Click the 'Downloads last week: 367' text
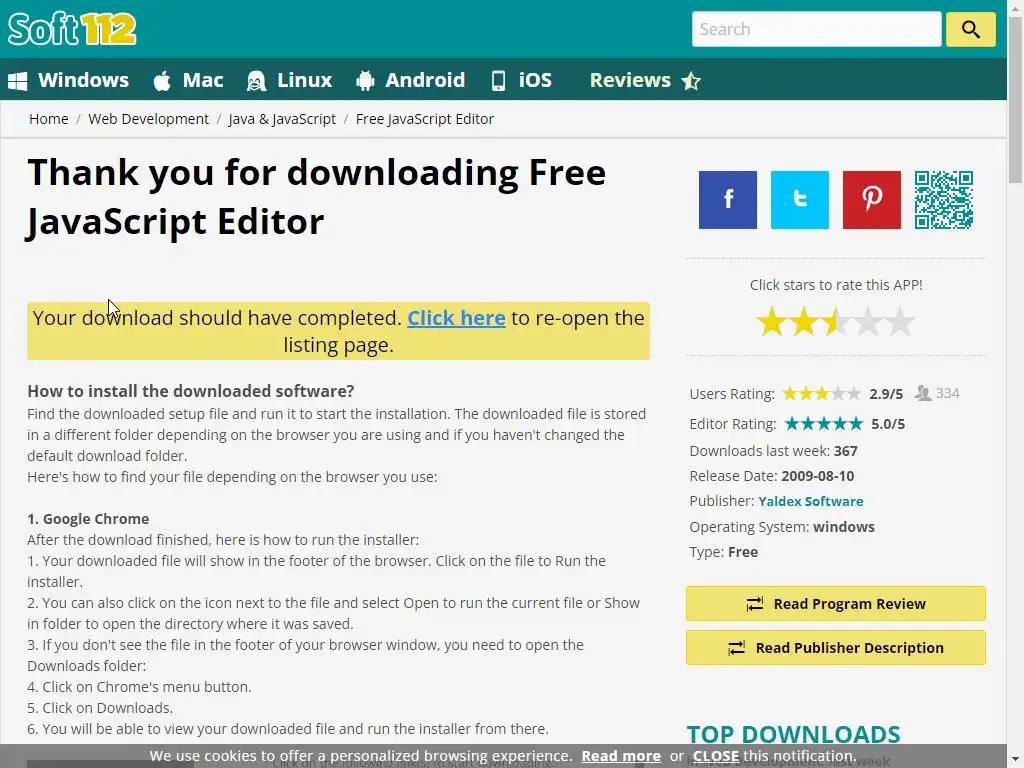 pyautogui.click(x=773, y=451)
